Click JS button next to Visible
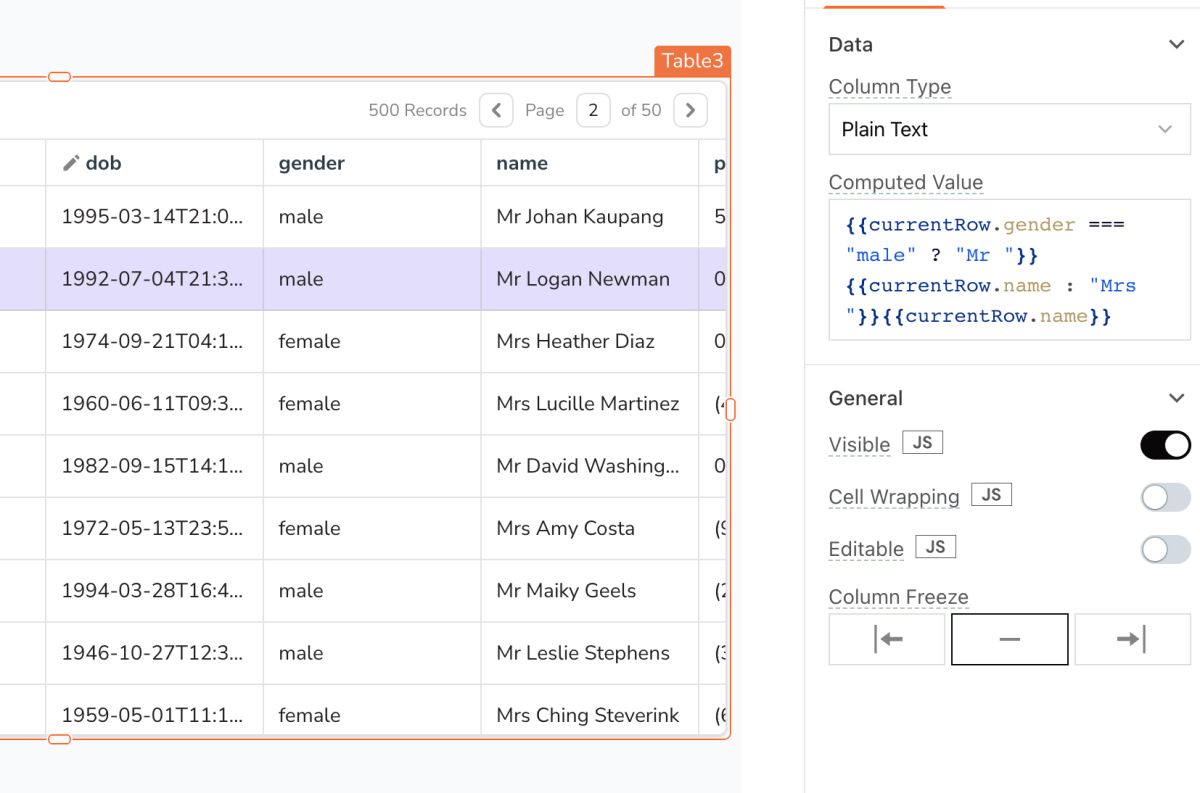This screenshot has height=793, width=1200. pyautogui.click(x=922, y=442)
